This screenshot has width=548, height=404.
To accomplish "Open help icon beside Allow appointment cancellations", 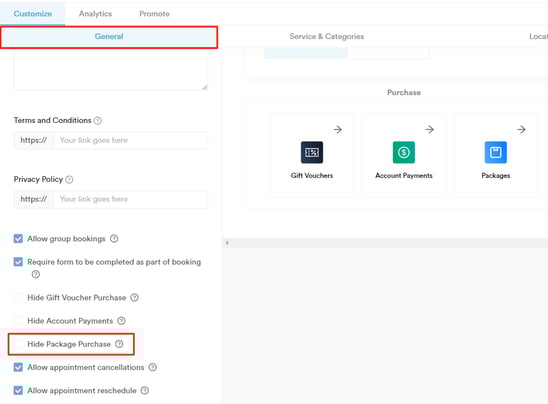I will [152, 367].
